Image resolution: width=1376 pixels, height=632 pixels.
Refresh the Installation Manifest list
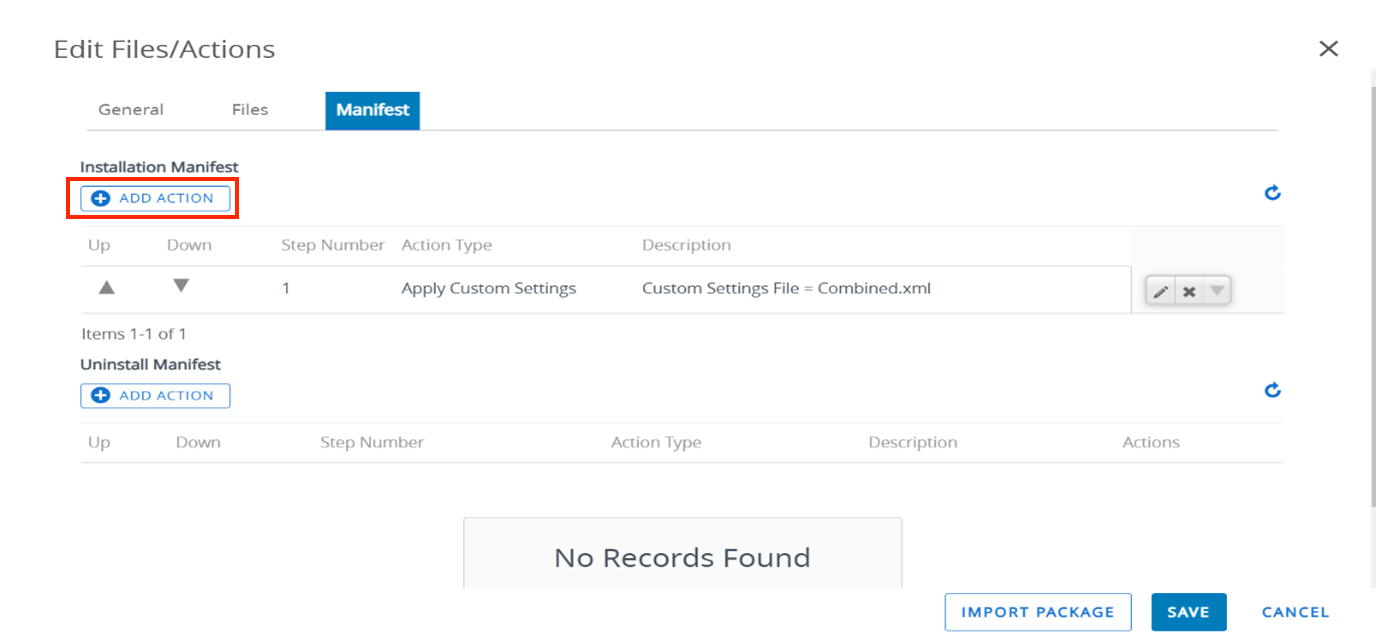click(1272, 193)
